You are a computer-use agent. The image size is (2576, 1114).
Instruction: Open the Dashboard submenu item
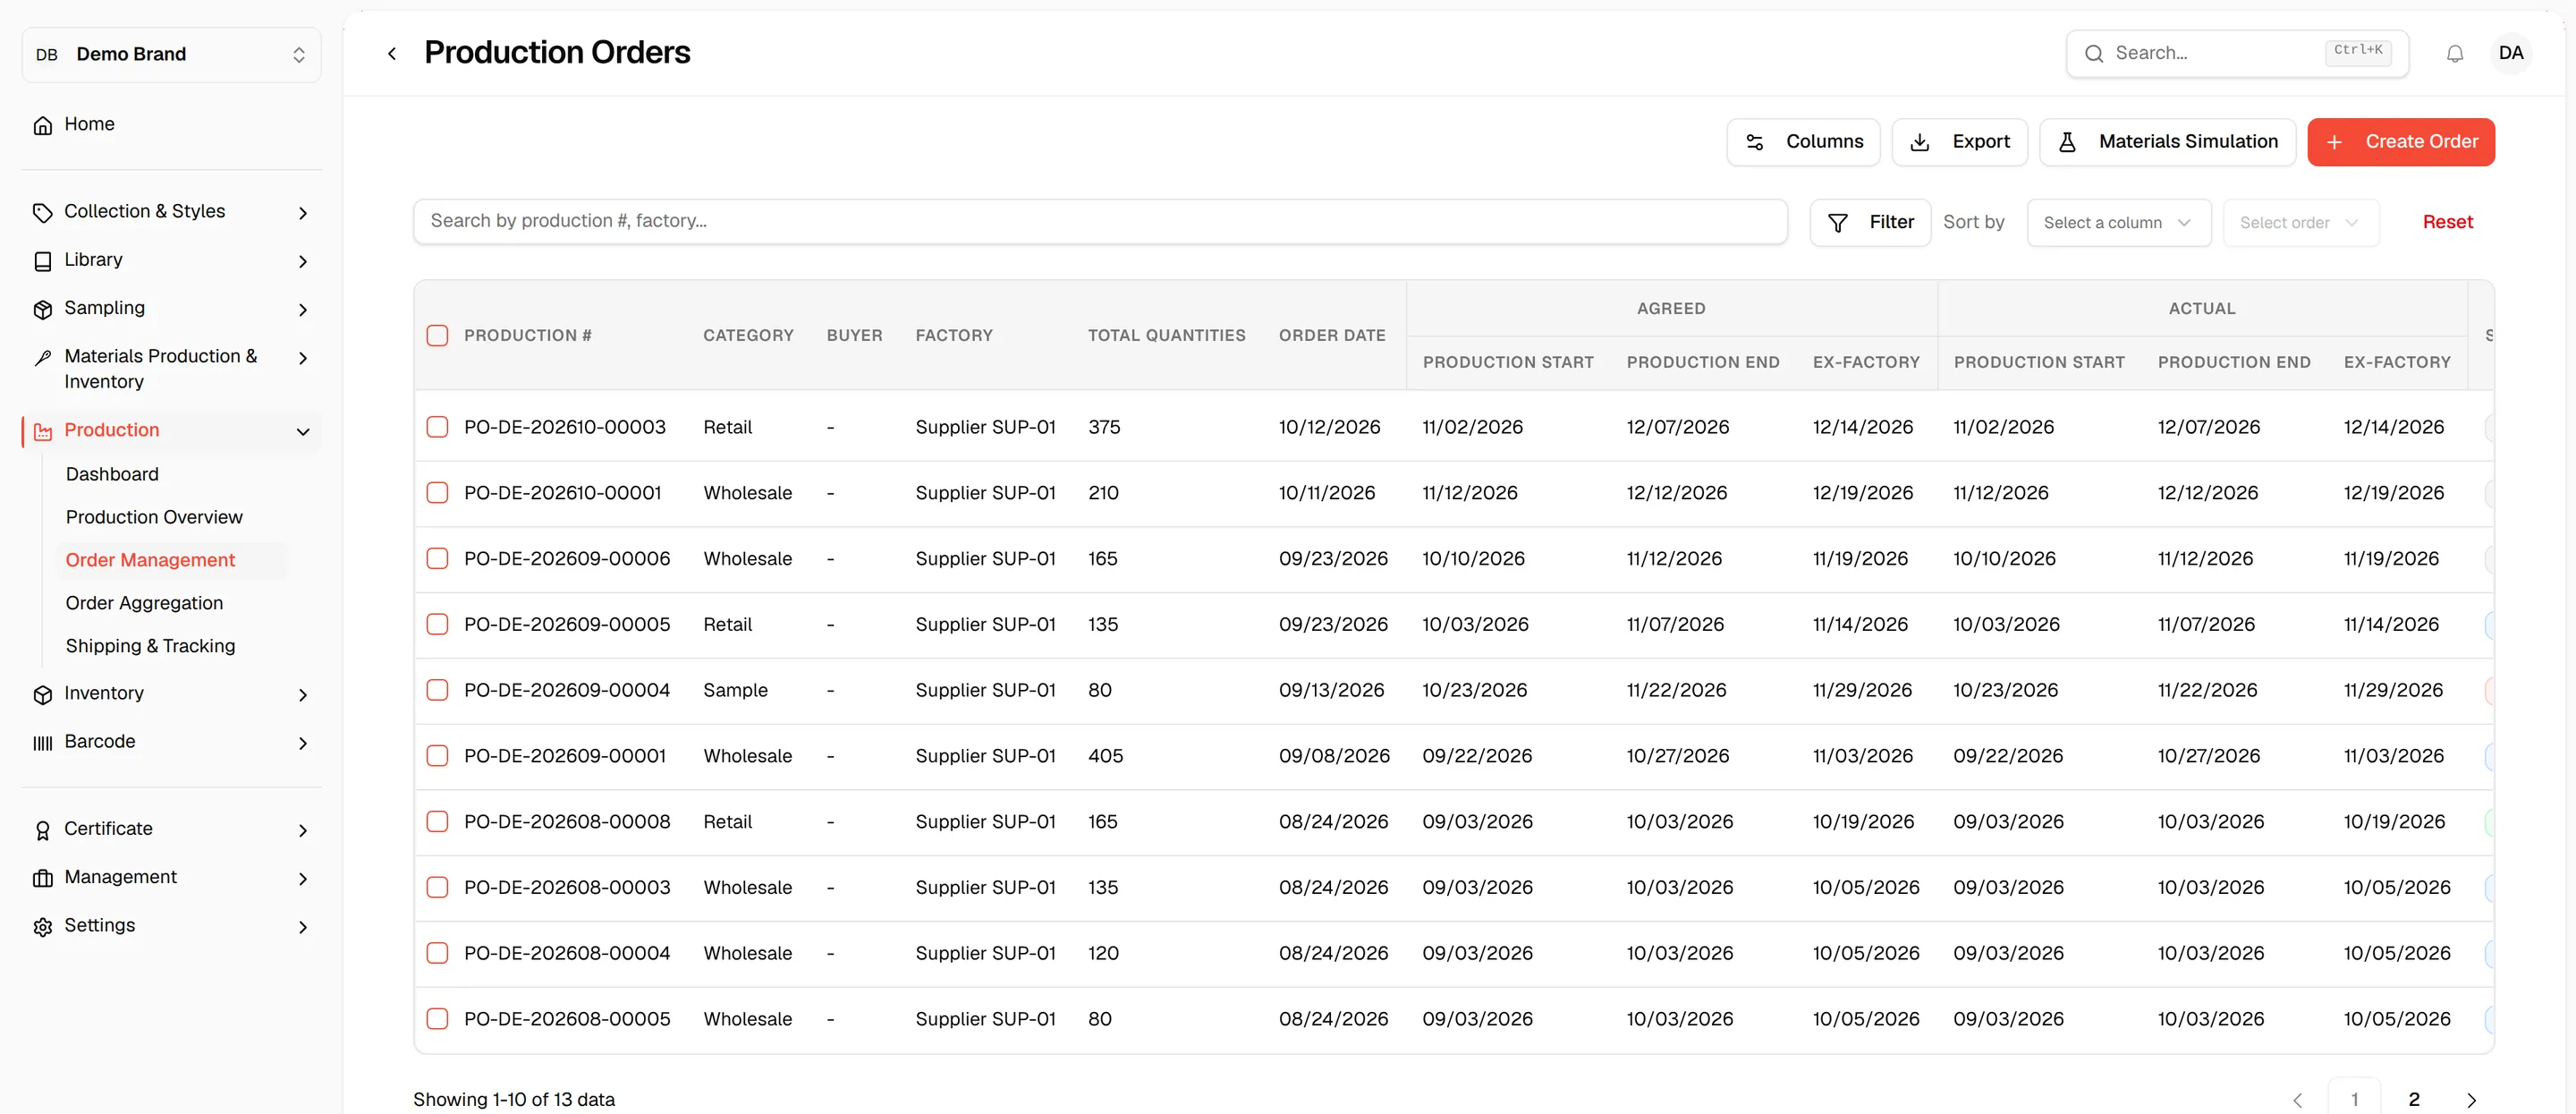coord(112,474)
